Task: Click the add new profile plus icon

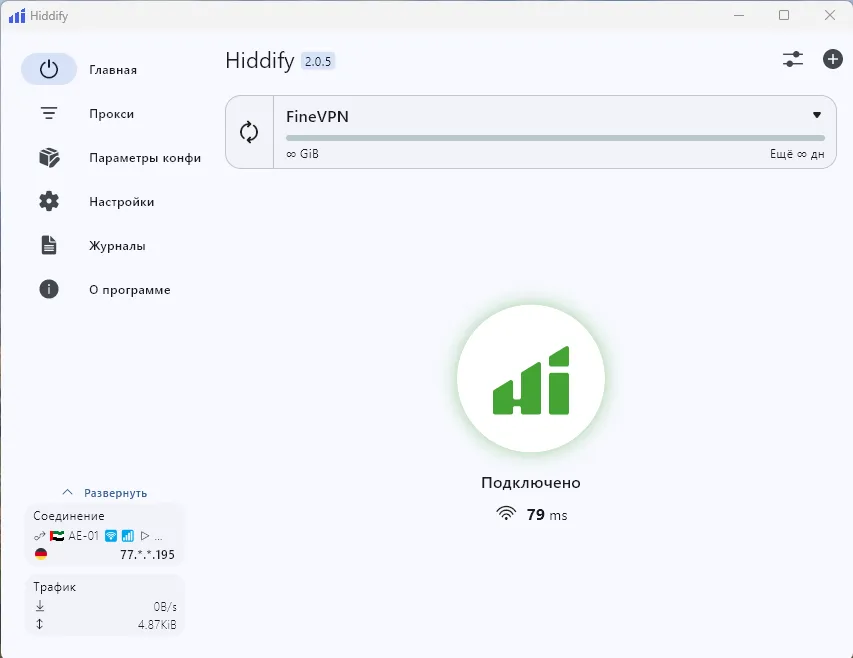Action: coord(832,60)
